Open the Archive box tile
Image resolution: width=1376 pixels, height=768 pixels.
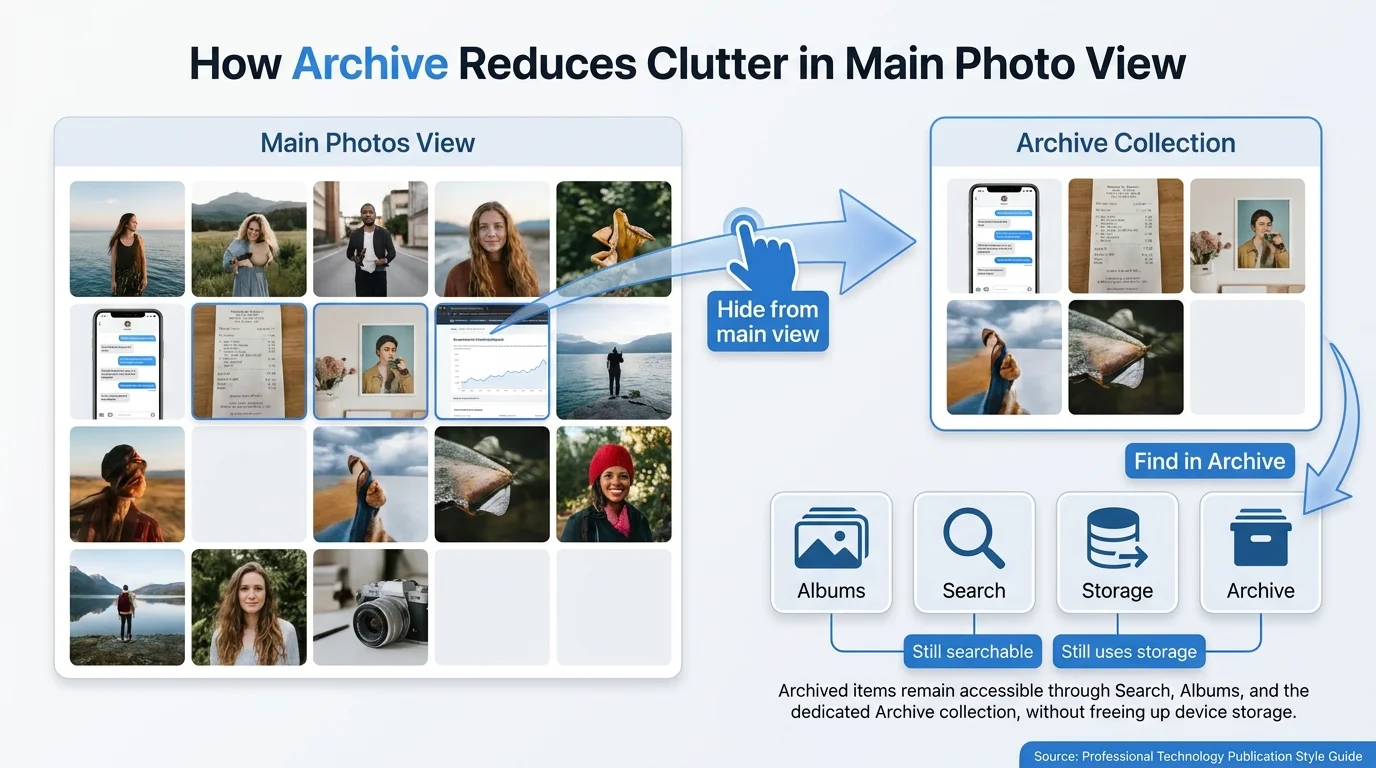click(1260, 552)
